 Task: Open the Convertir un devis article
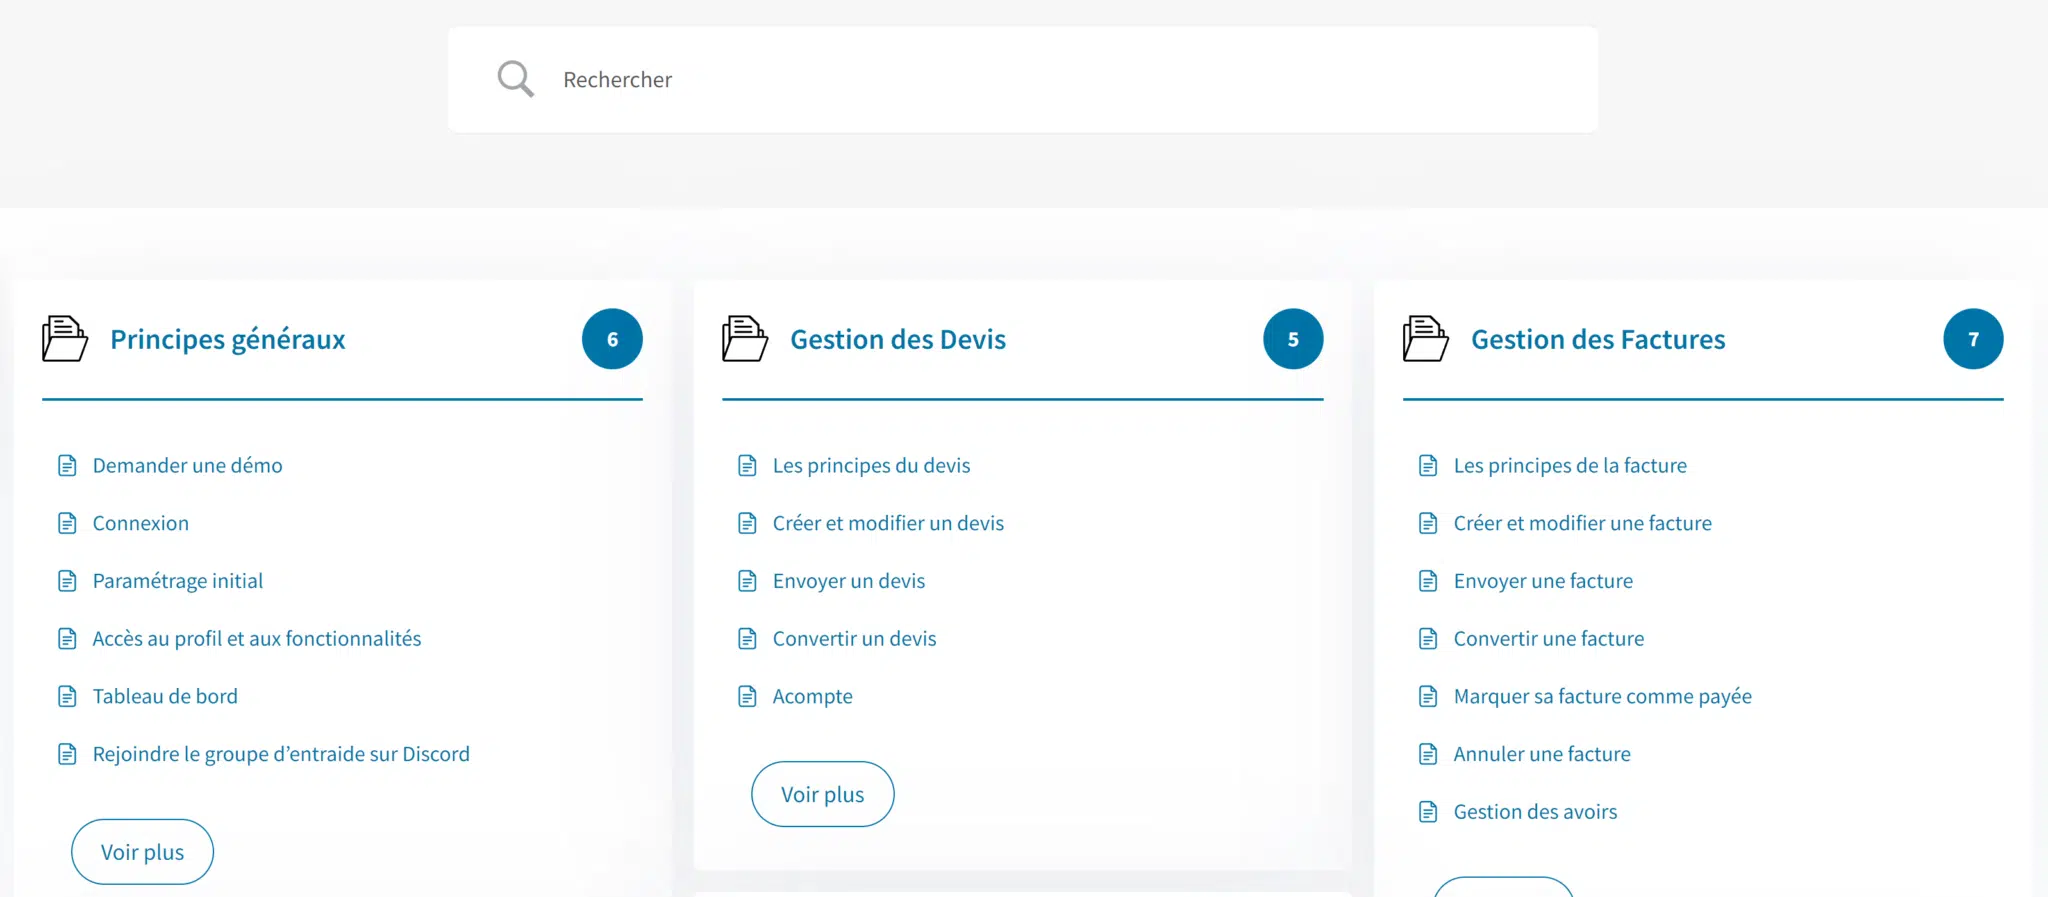pos(854,639)
